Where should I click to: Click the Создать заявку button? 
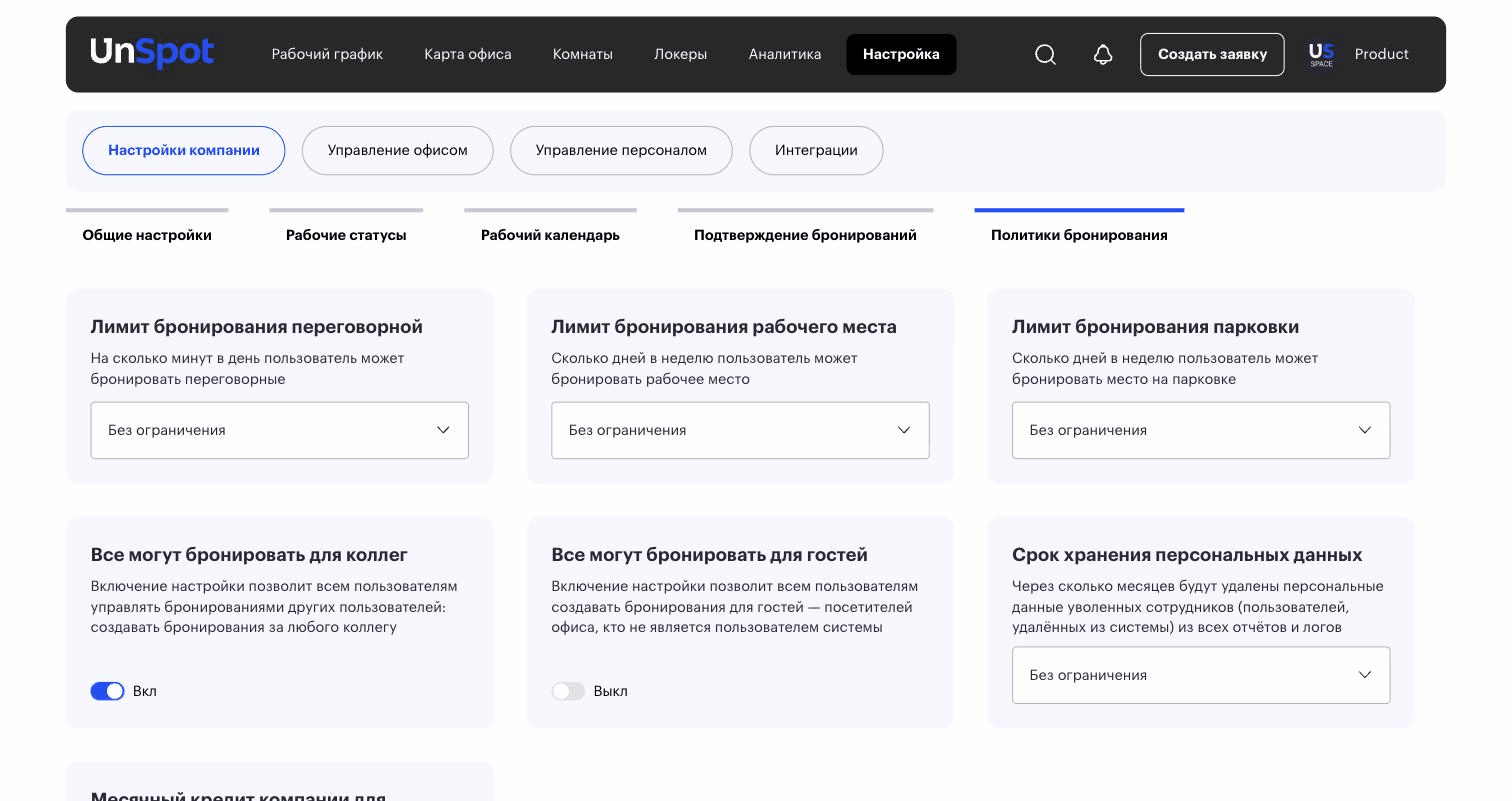click(x=1212, y=54)
